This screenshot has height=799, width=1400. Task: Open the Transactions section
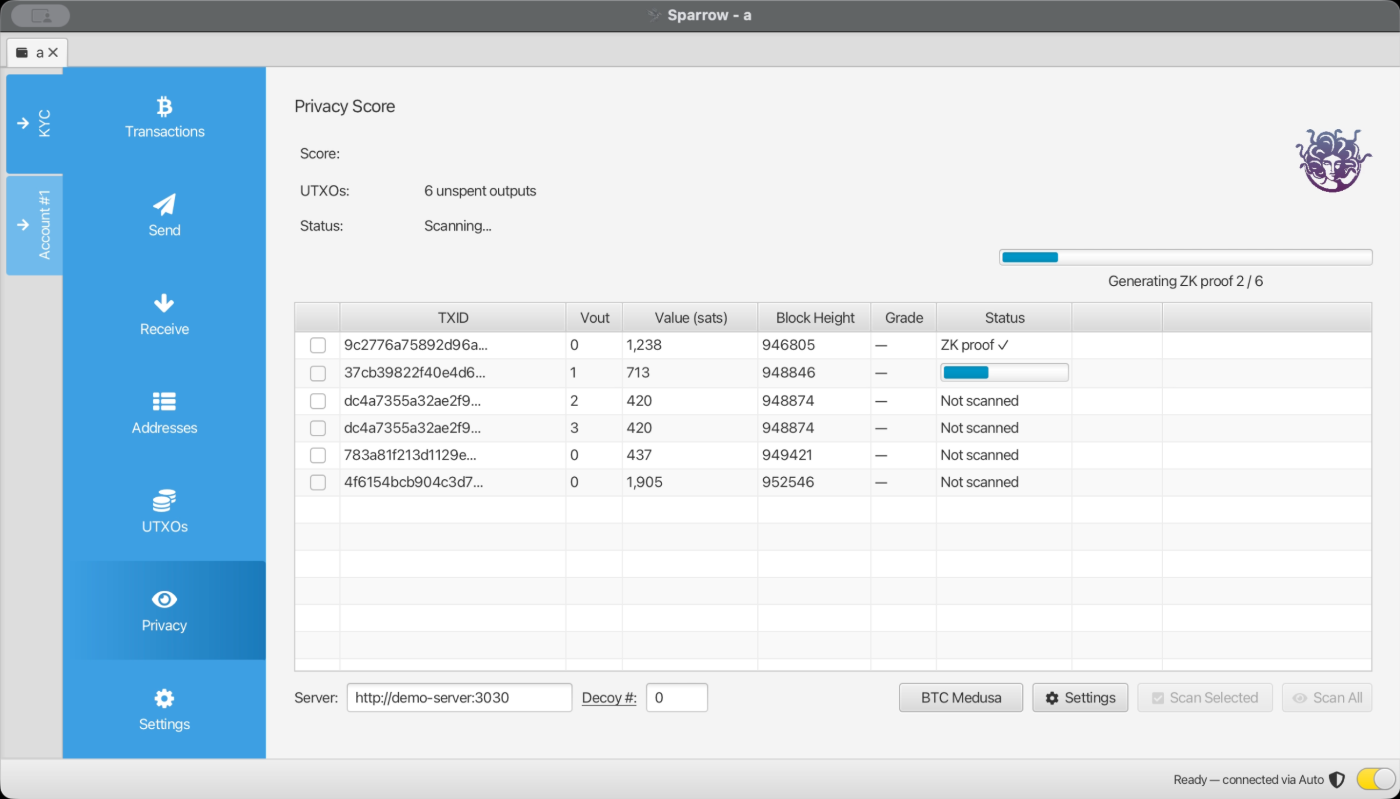pos(164,117)
